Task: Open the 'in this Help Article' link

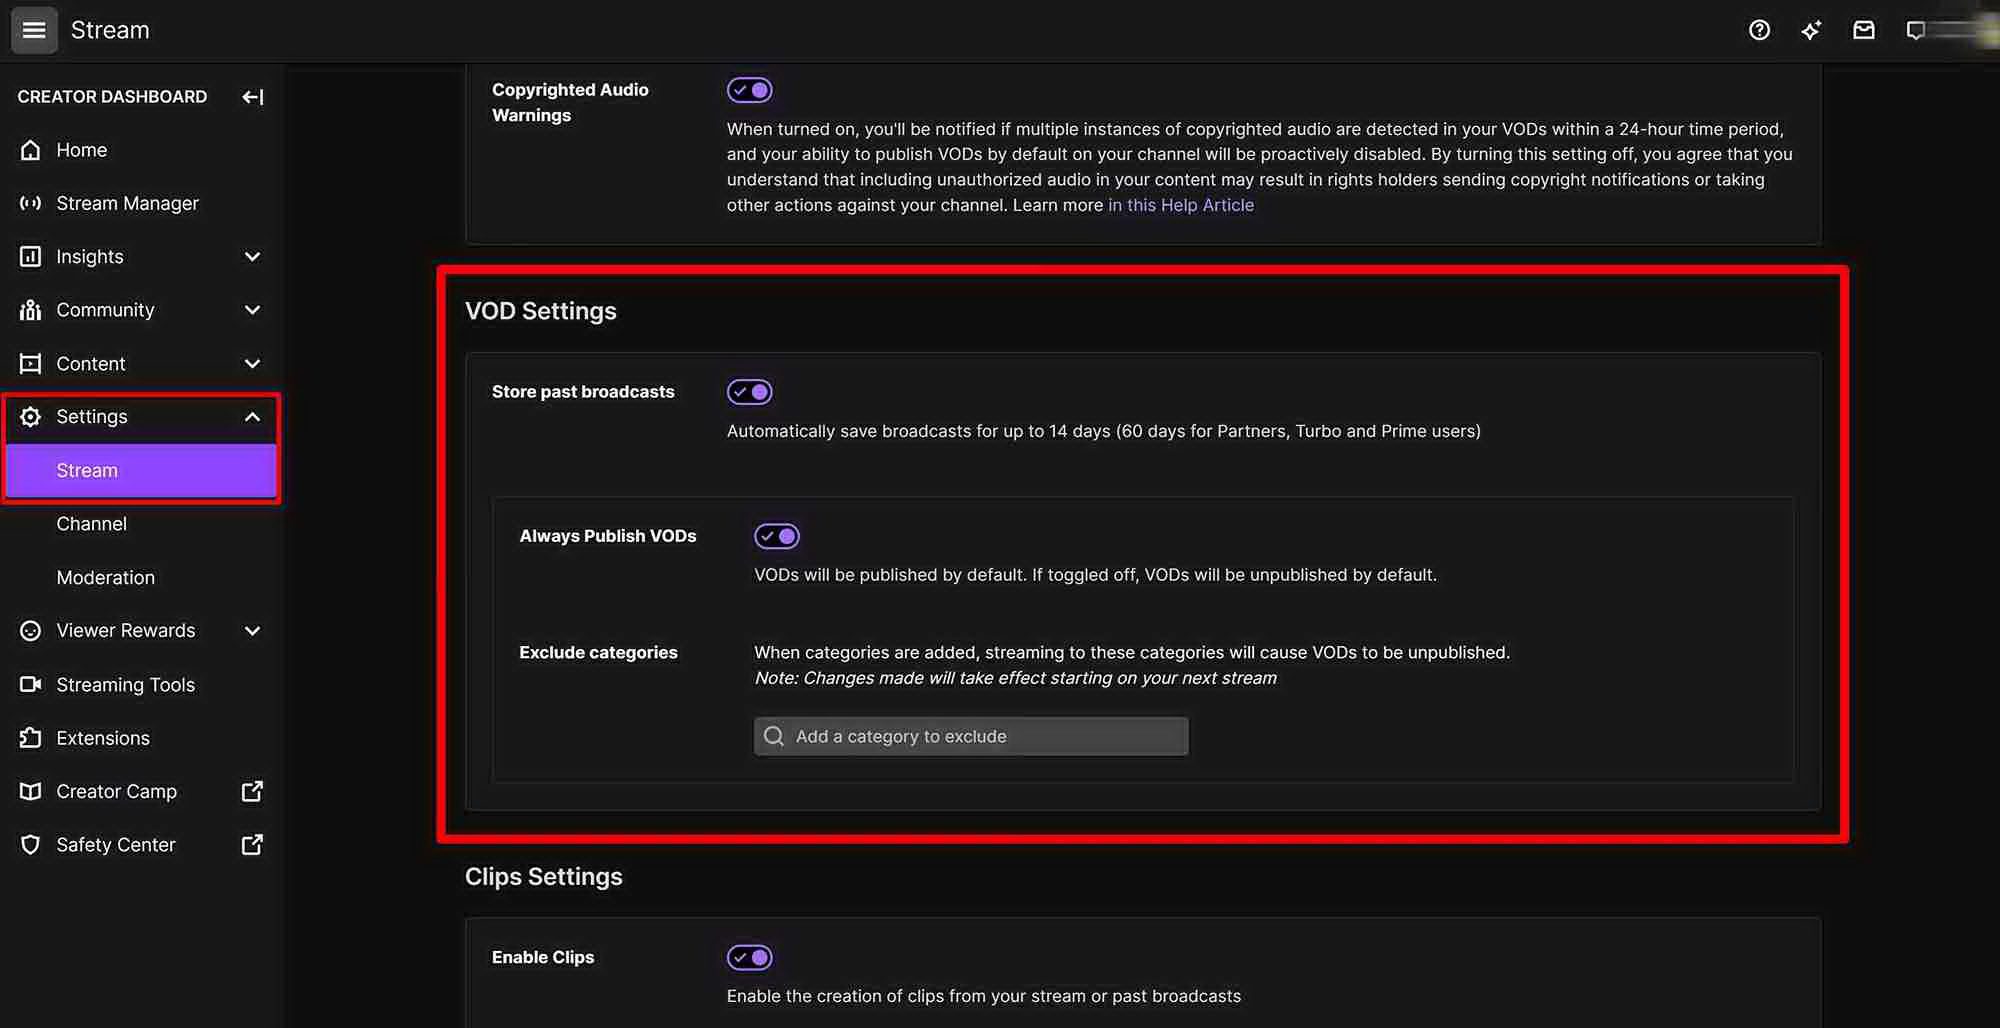Action: coord(1180,205)
